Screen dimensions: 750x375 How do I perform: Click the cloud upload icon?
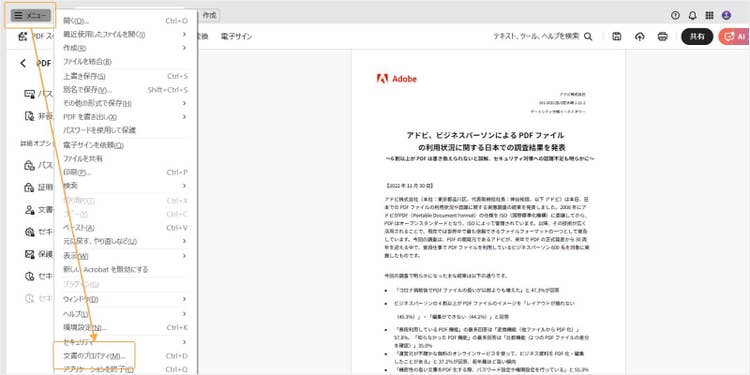tap(640, 37)
